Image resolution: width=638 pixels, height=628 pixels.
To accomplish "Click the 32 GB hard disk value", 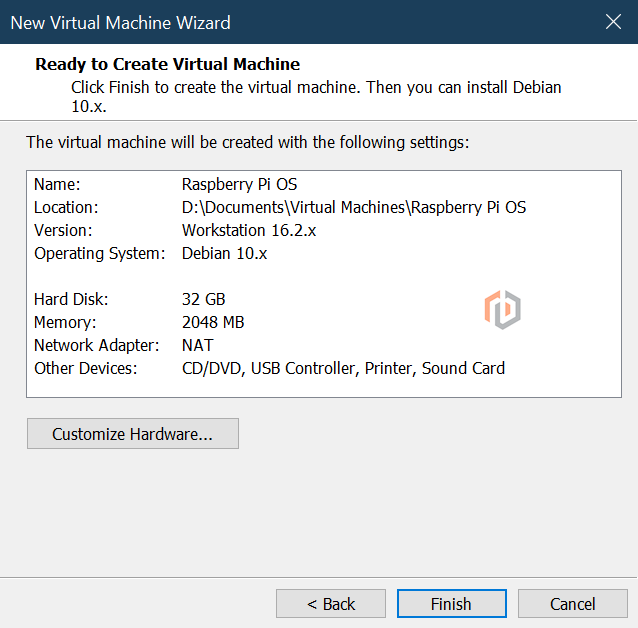I will tap(203, 300).
